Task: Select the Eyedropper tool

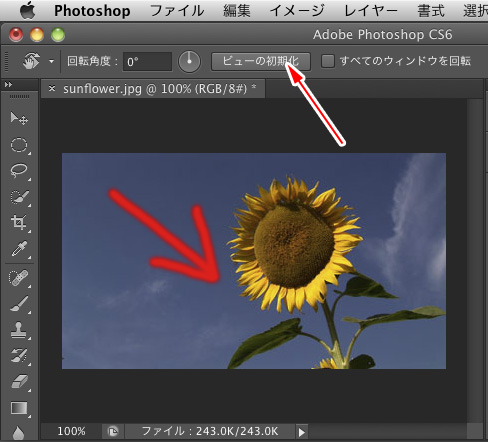Action: [19, 249]
